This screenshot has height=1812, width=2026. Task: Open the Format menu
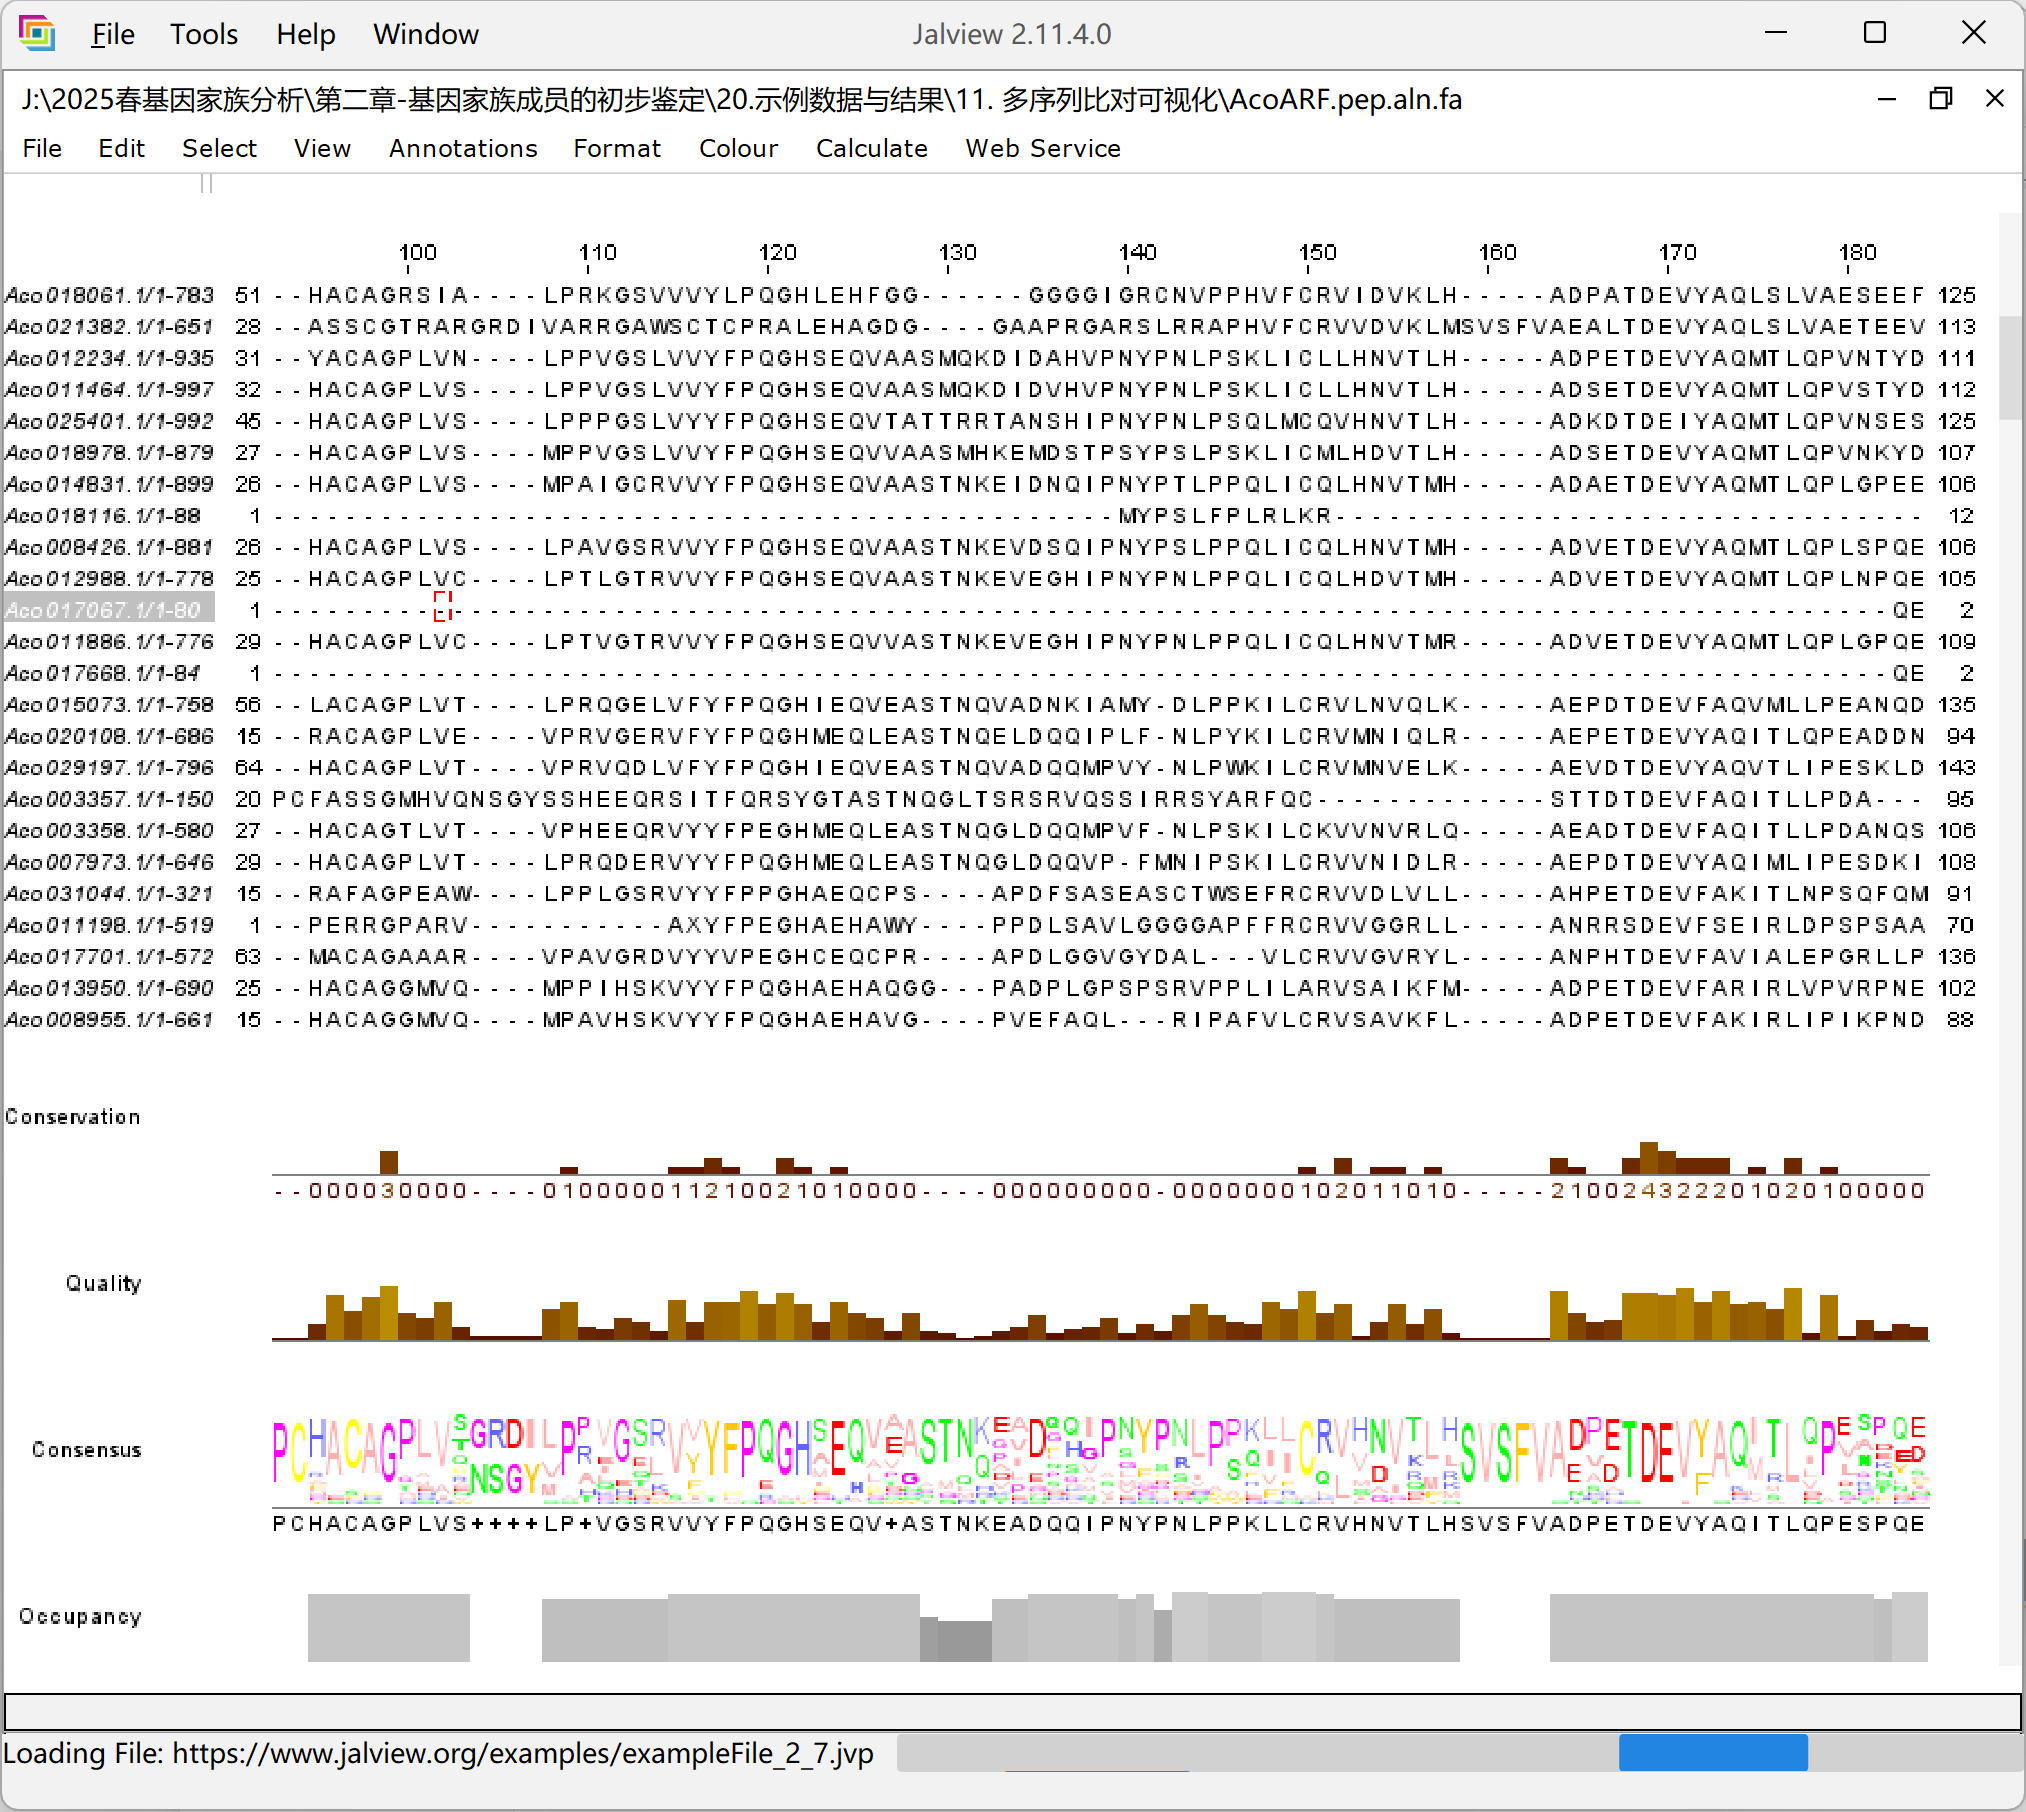[616, 149]
